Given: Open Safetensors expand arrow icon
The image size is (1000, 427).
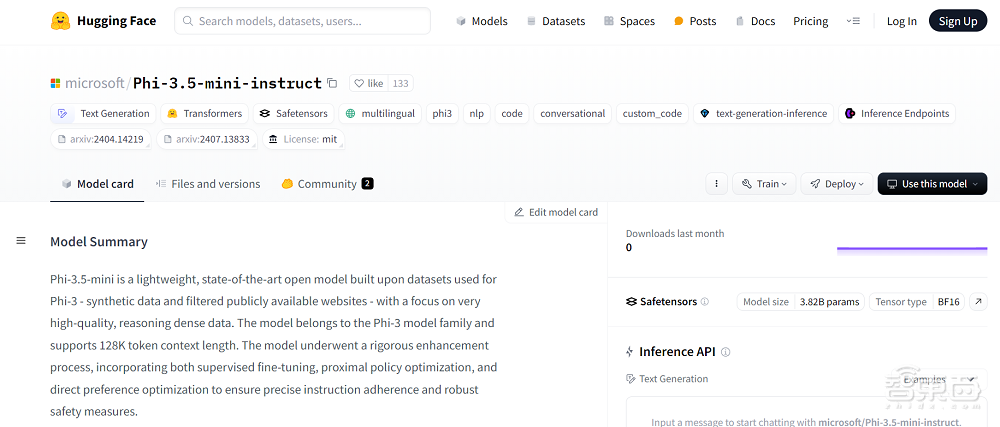Looking at the screenshot, I should 979,302.
